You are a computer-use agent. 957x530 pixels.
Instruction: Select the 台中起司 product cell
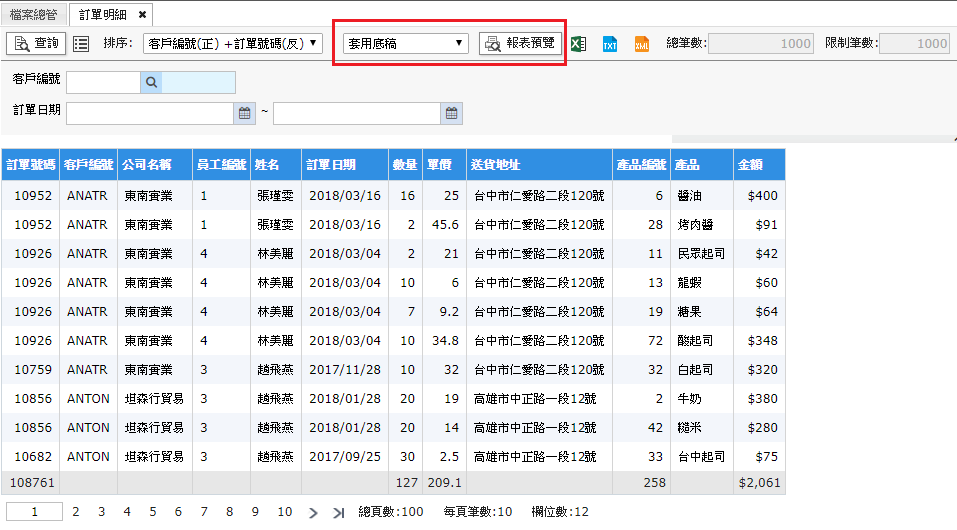tap(702, 457)
